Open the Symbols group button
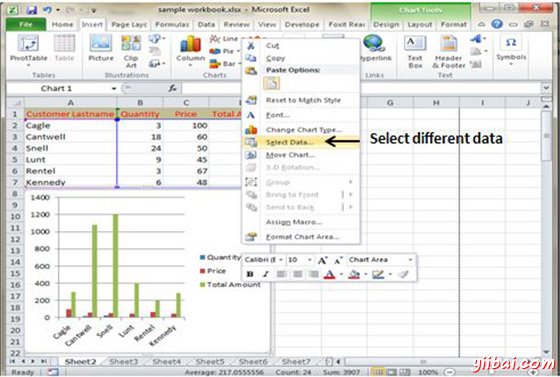Viewport: 560px width, 377px height. pyautogui.click(x=511, y=51)
